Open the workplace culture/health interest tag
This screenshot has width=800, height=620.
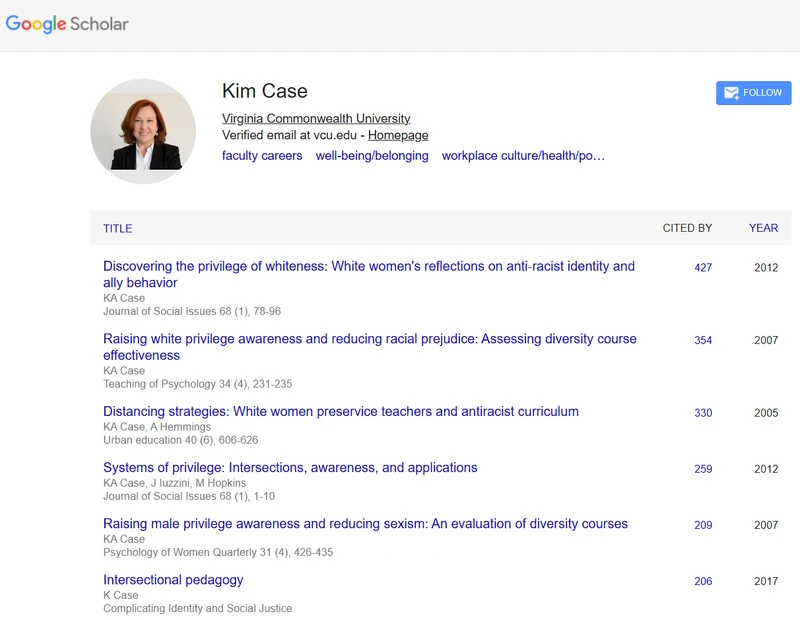click(x=523, y=156)
